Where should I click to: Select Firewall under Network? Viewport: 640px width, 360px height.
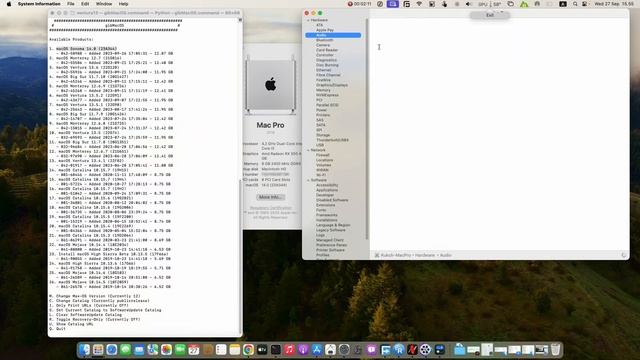322,155
